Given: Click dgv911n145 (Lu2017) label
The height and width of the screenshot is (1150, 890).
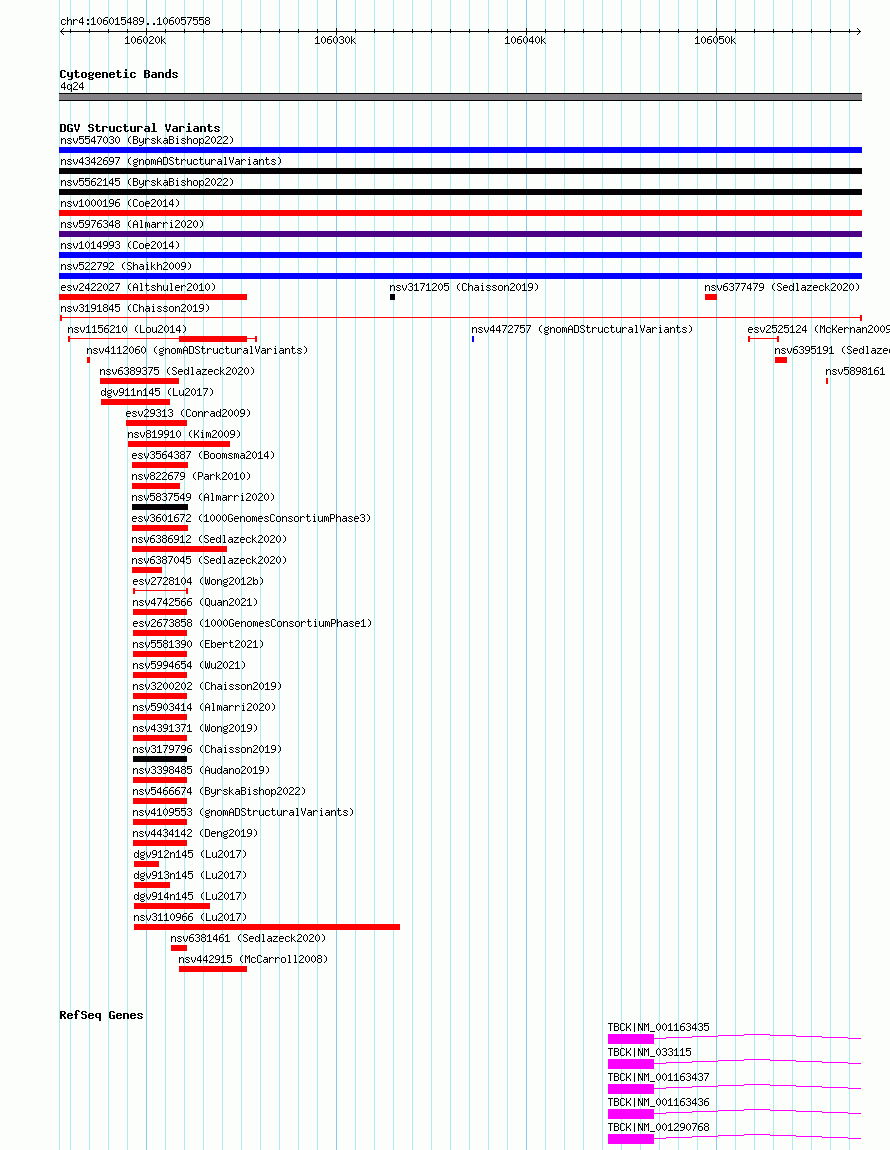Looking at the screenshot, I should [157, 392].
